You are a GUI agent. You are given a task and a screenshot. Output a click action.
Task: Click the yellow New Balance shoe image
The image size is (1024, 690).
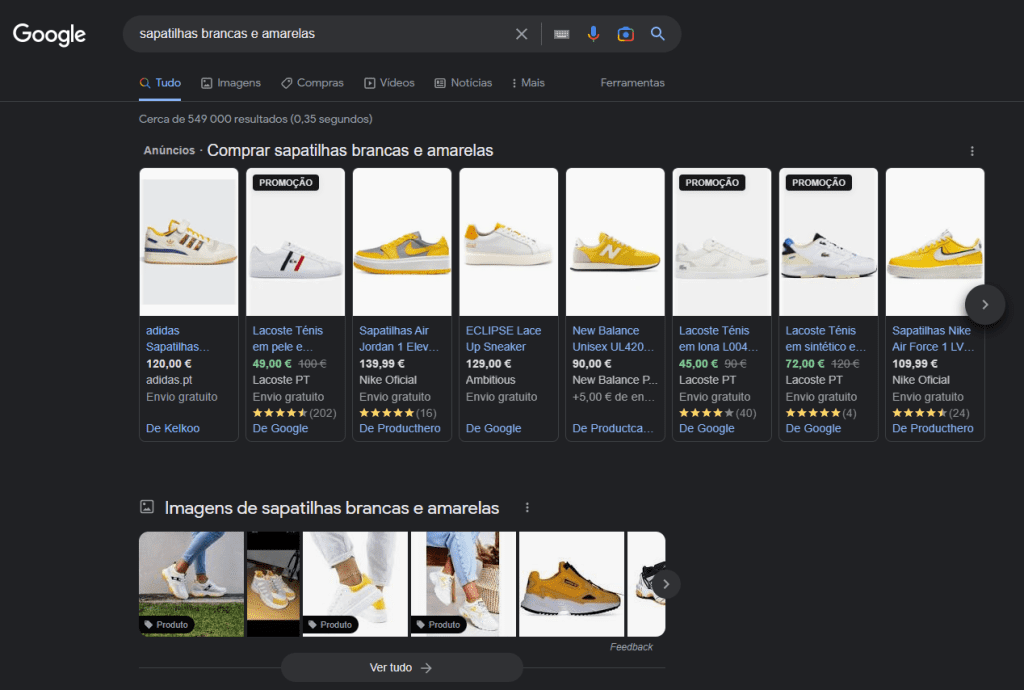615,242
